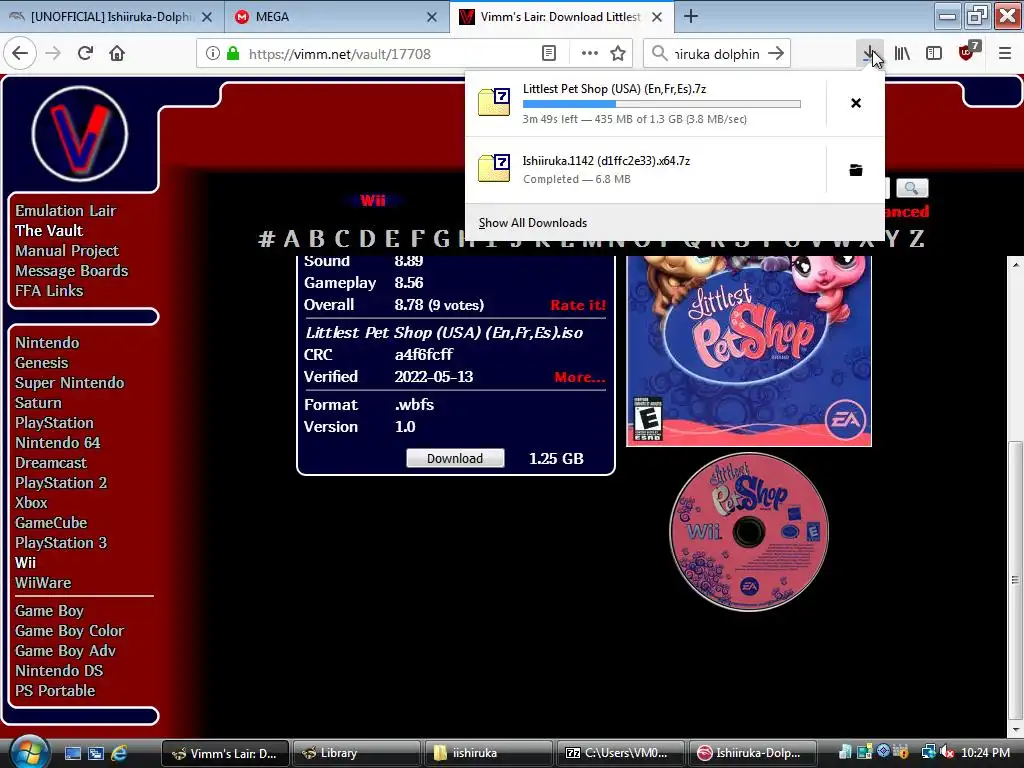Click Show Desktop quick launch icon
1024x768 pixels.
point(72,753)
